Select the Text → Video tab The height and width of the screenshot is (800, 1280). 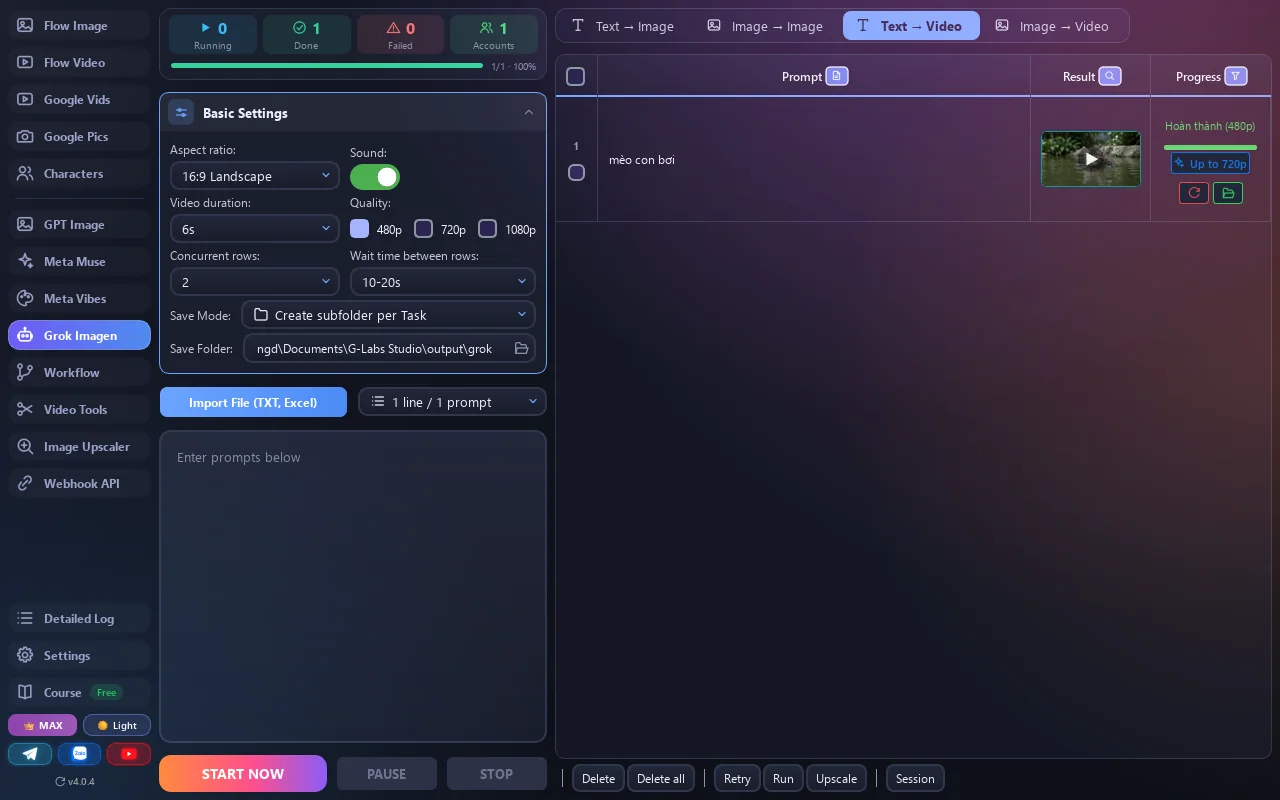point(911,26)
